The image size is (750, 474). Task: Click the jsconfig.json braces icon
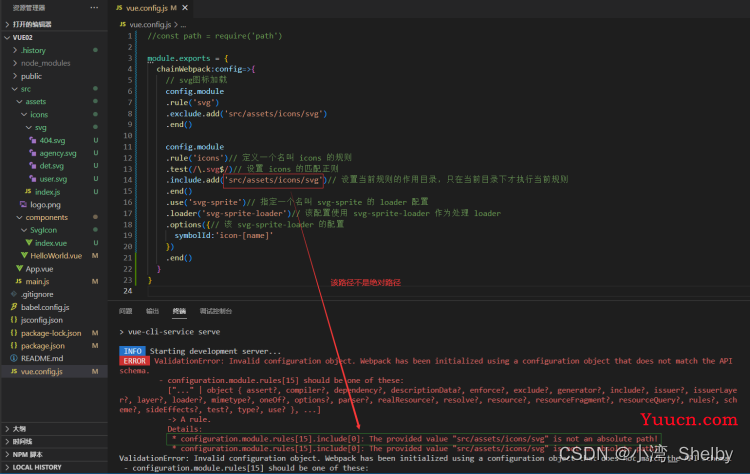(x=14, y=320)
